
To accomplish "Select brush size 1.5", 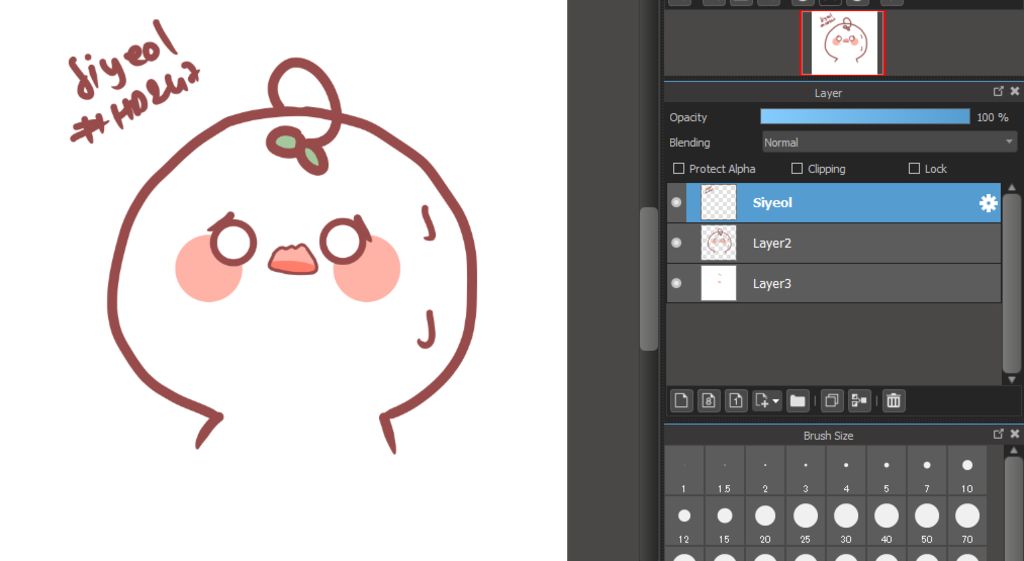I will (724, 470).
